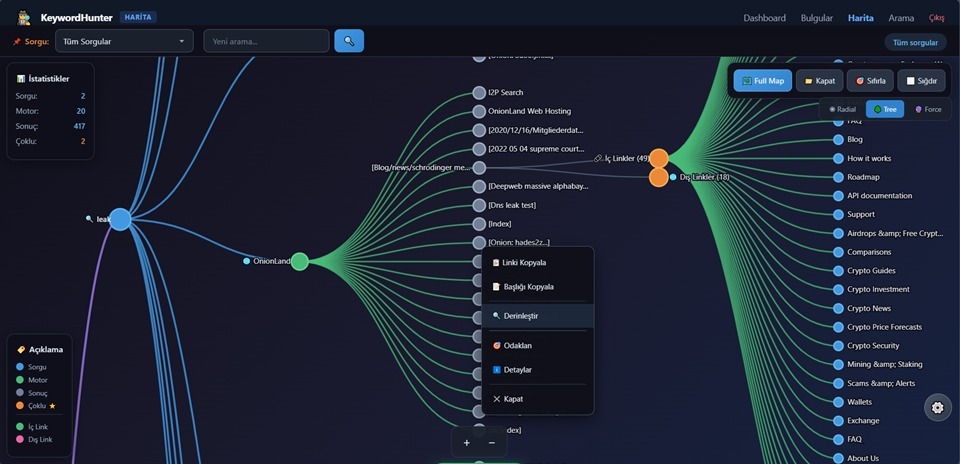
Task: Click the About Us node circle
Action: tap(838, 458)
